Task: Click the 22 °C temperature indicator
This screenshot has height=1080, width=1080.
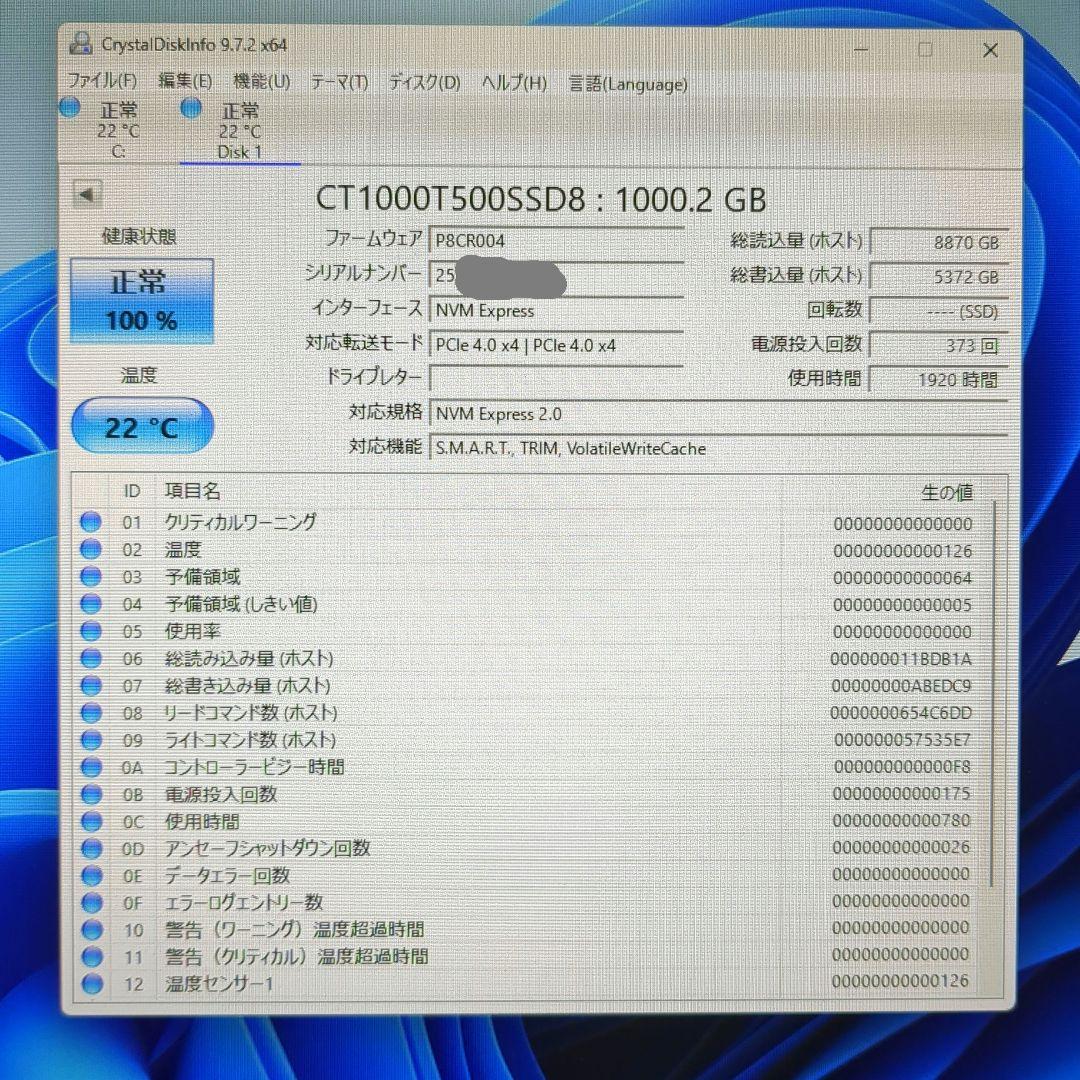Action: (142, 425)
